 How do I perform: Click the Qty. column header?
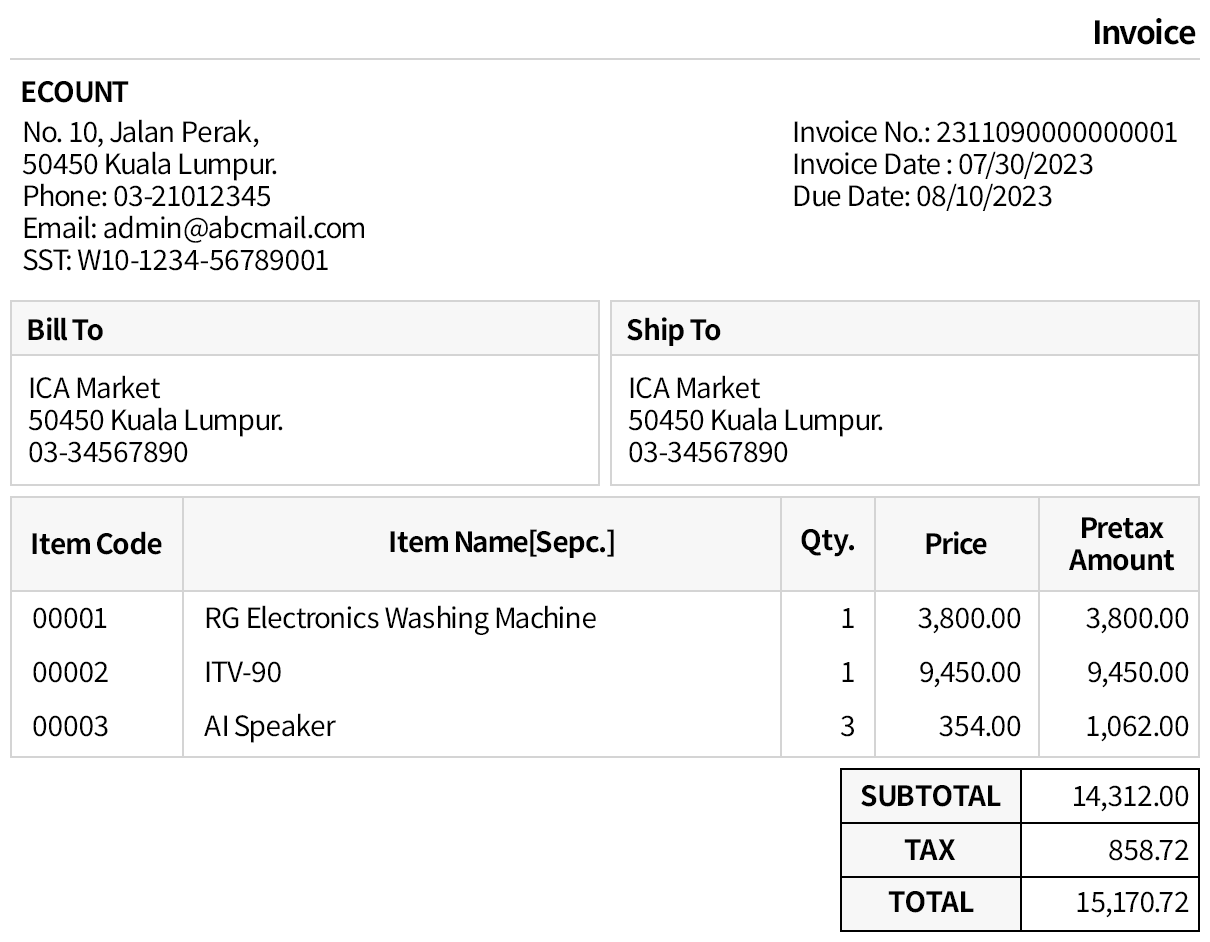[x=827, y=541]
